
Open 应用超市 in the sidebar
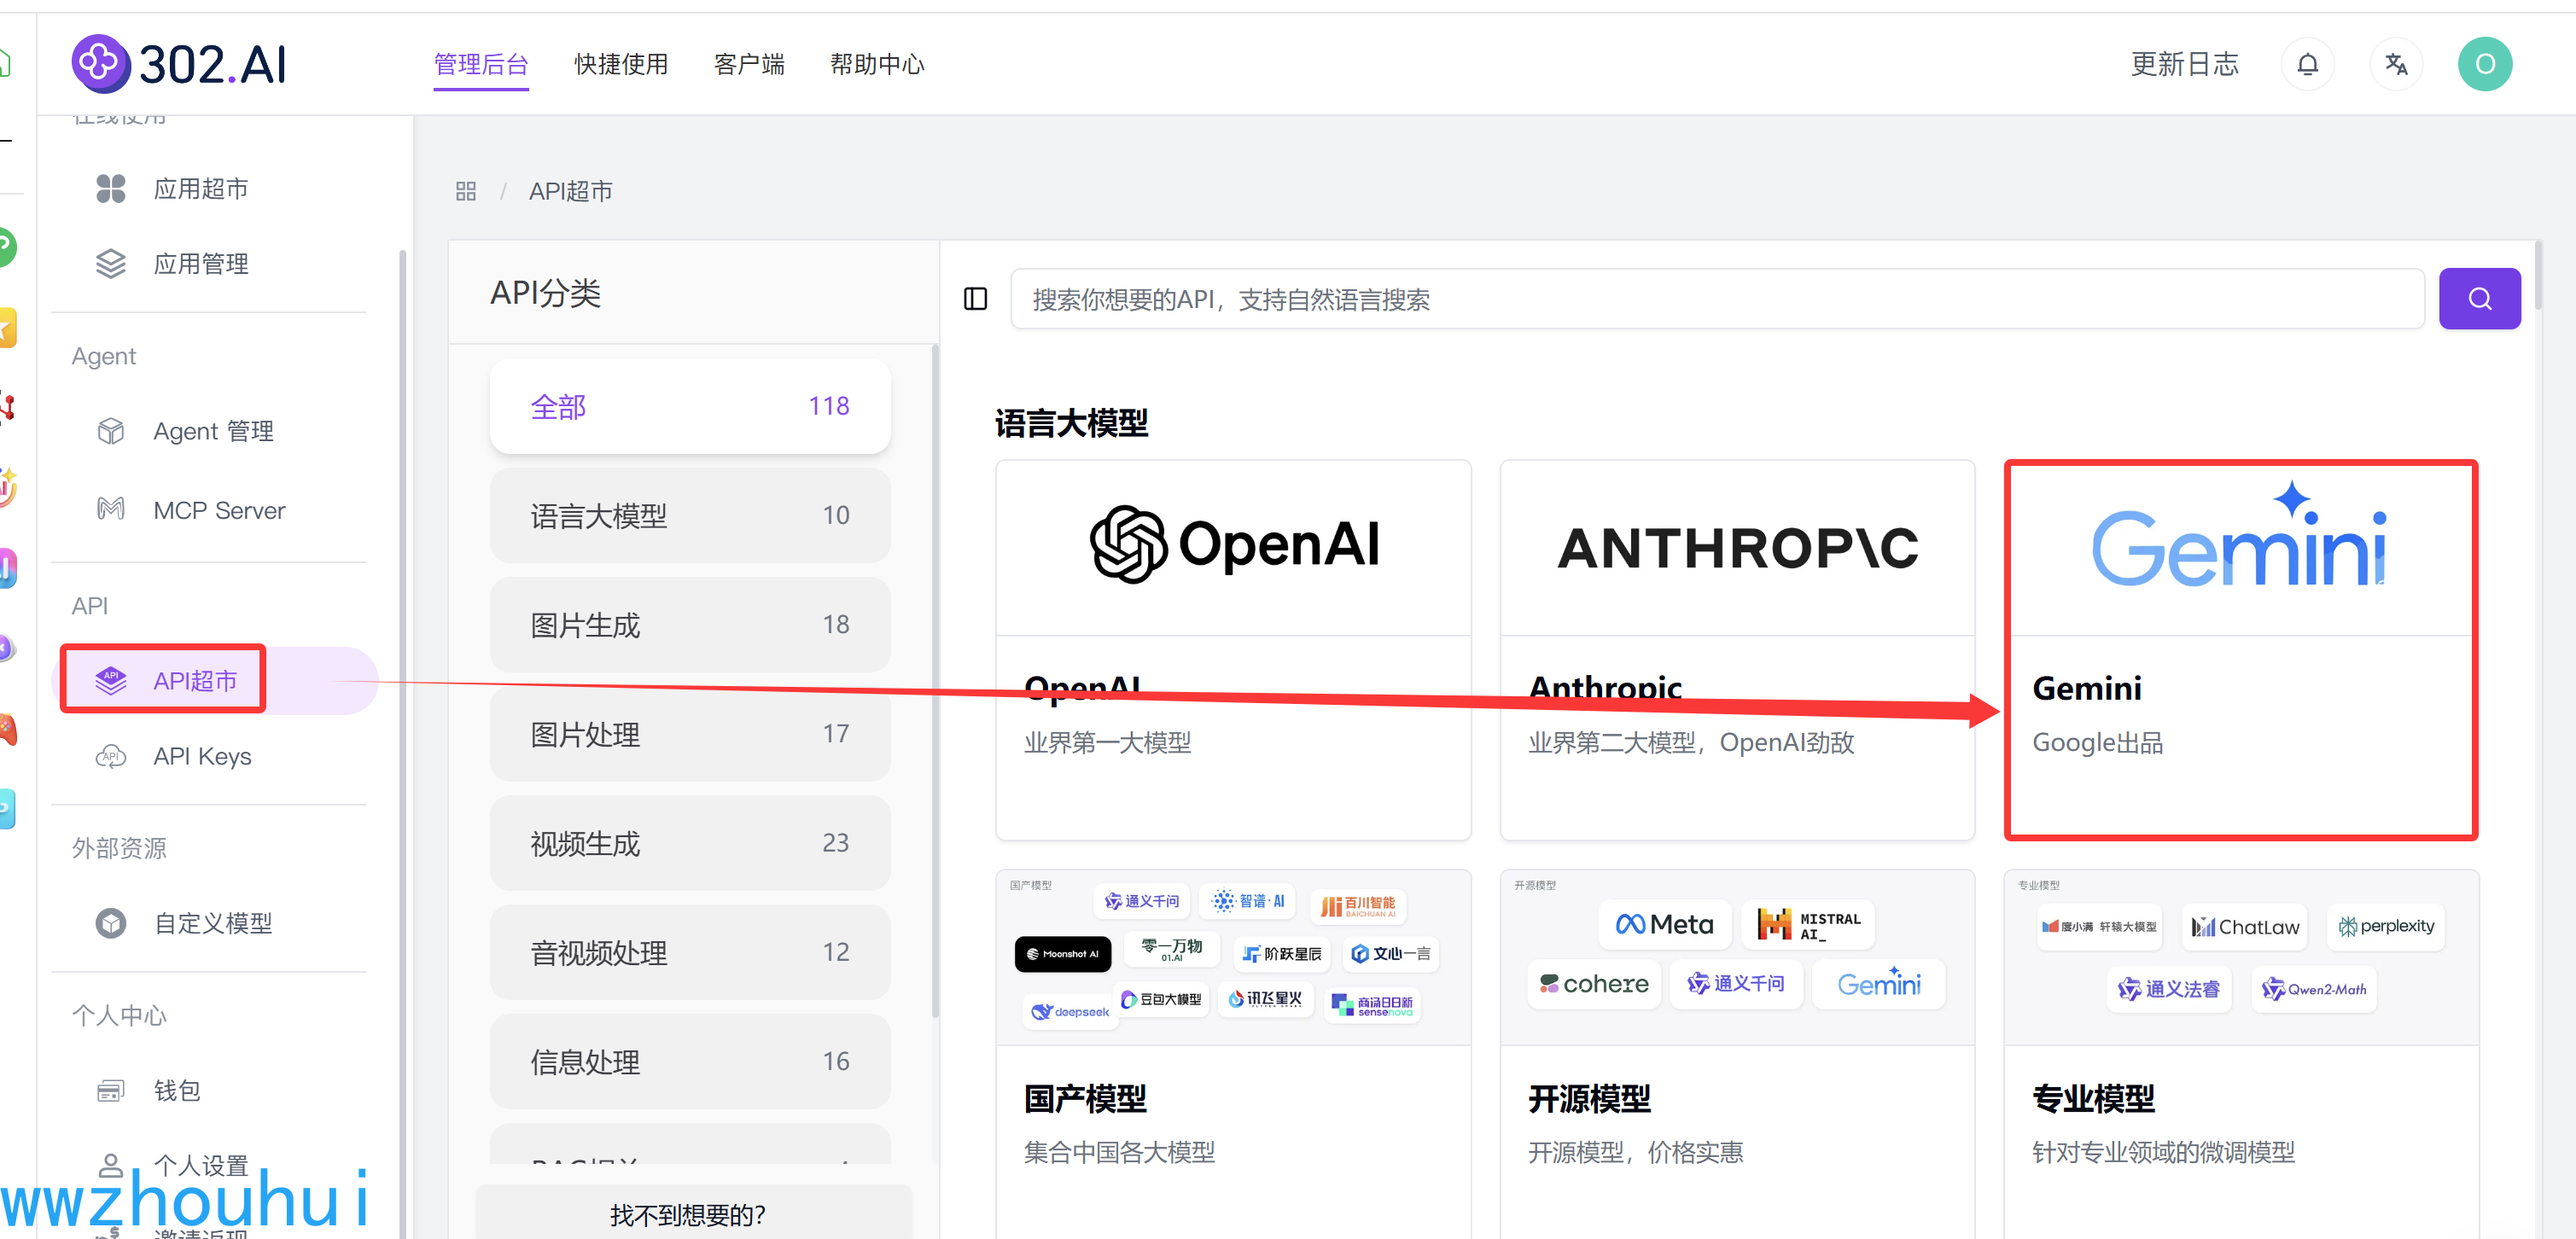200,189
